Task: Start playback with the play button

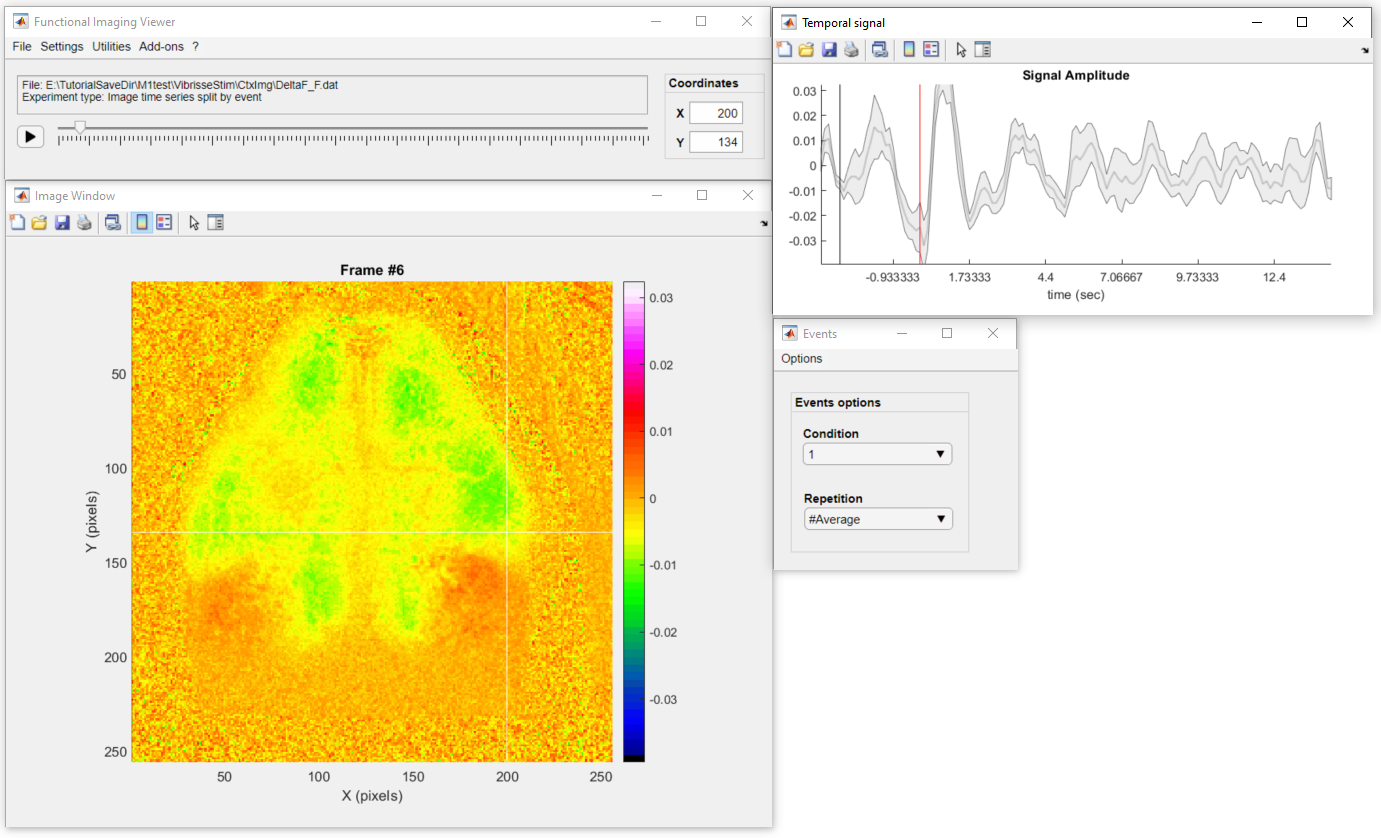Action: click(x=31, y=136)
